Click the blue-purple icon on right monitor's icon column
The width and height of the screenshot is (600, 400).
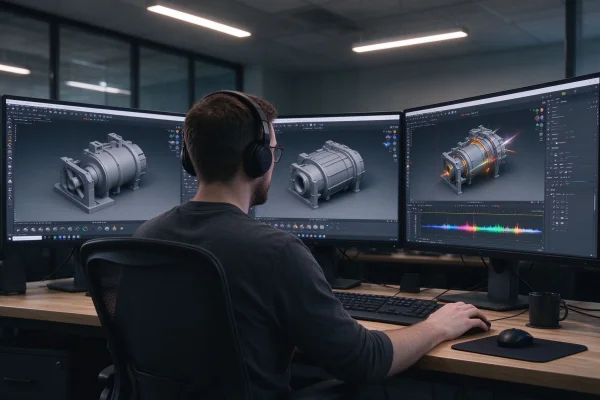pyautogui.click(x=542, y=118)
